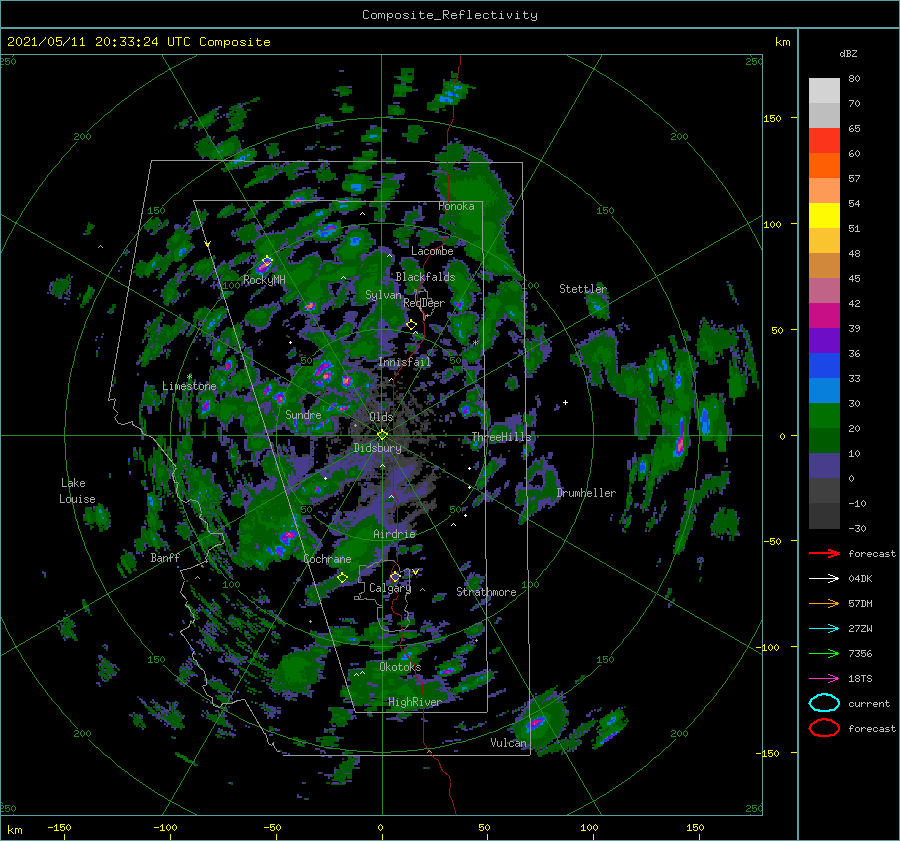Select the cyan current ellipse symbol

pyautogui.click(x=824, y=703)
